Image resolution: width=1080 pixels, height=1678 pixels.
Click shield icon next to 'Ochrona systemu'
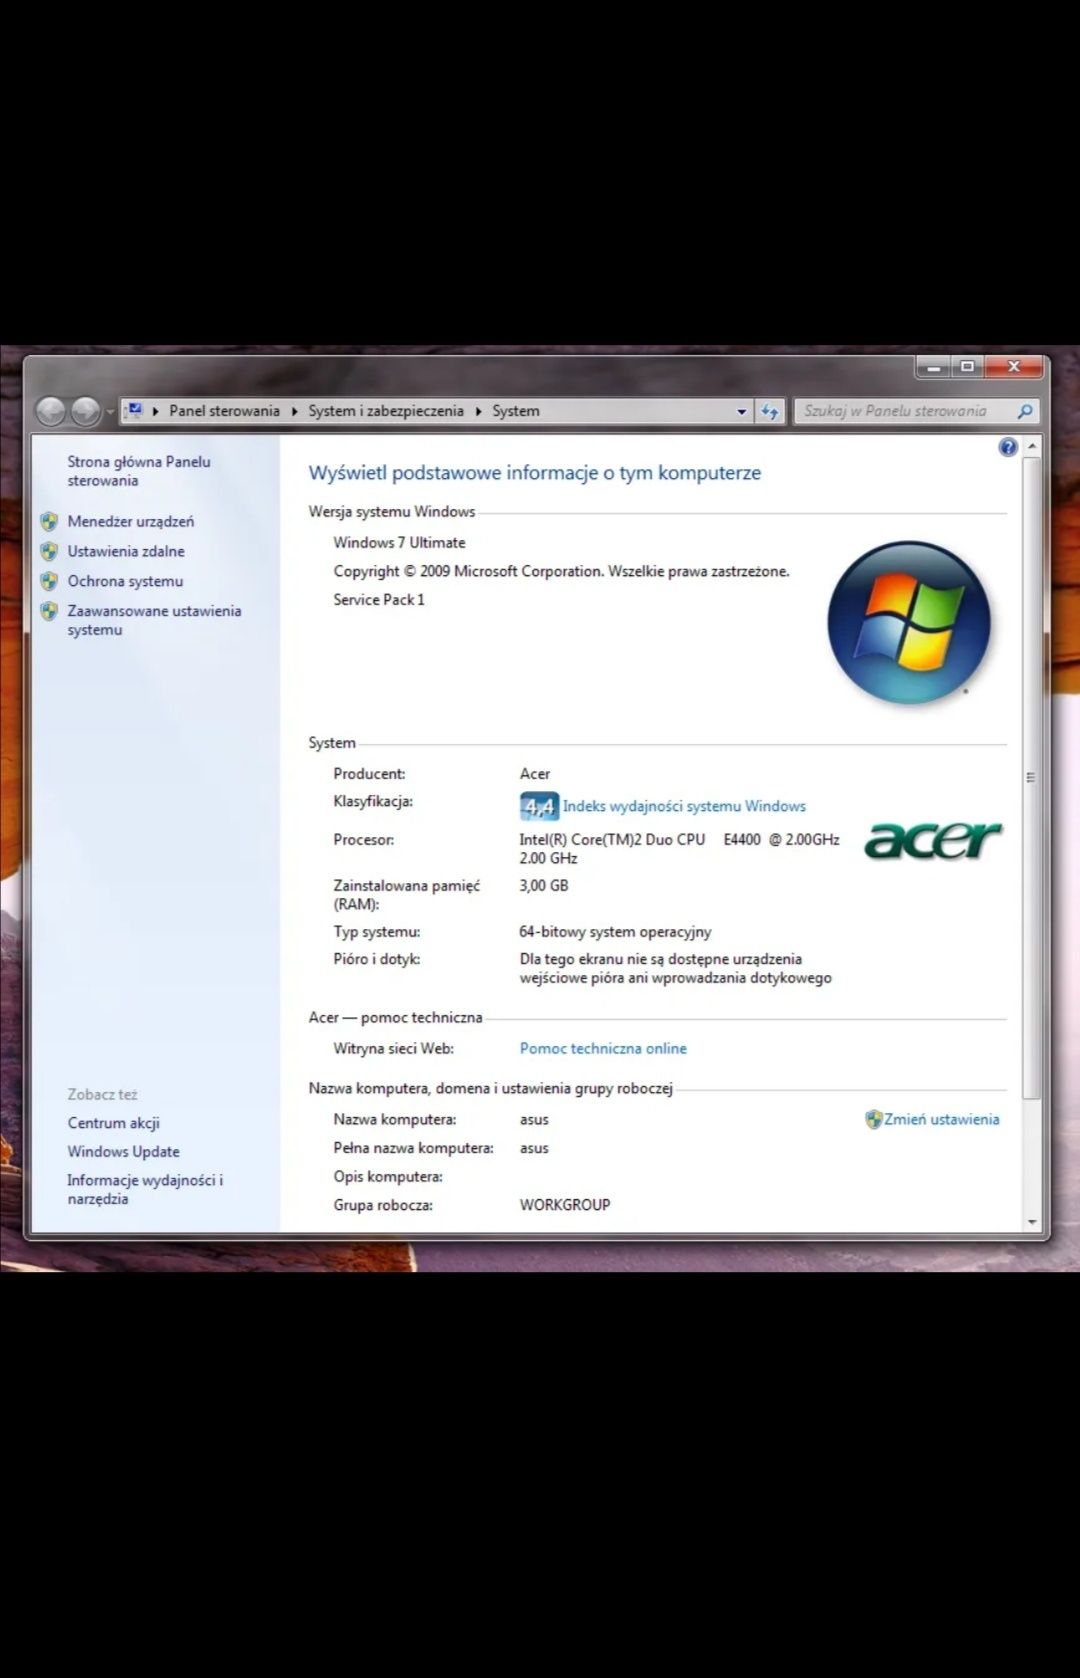49,581
